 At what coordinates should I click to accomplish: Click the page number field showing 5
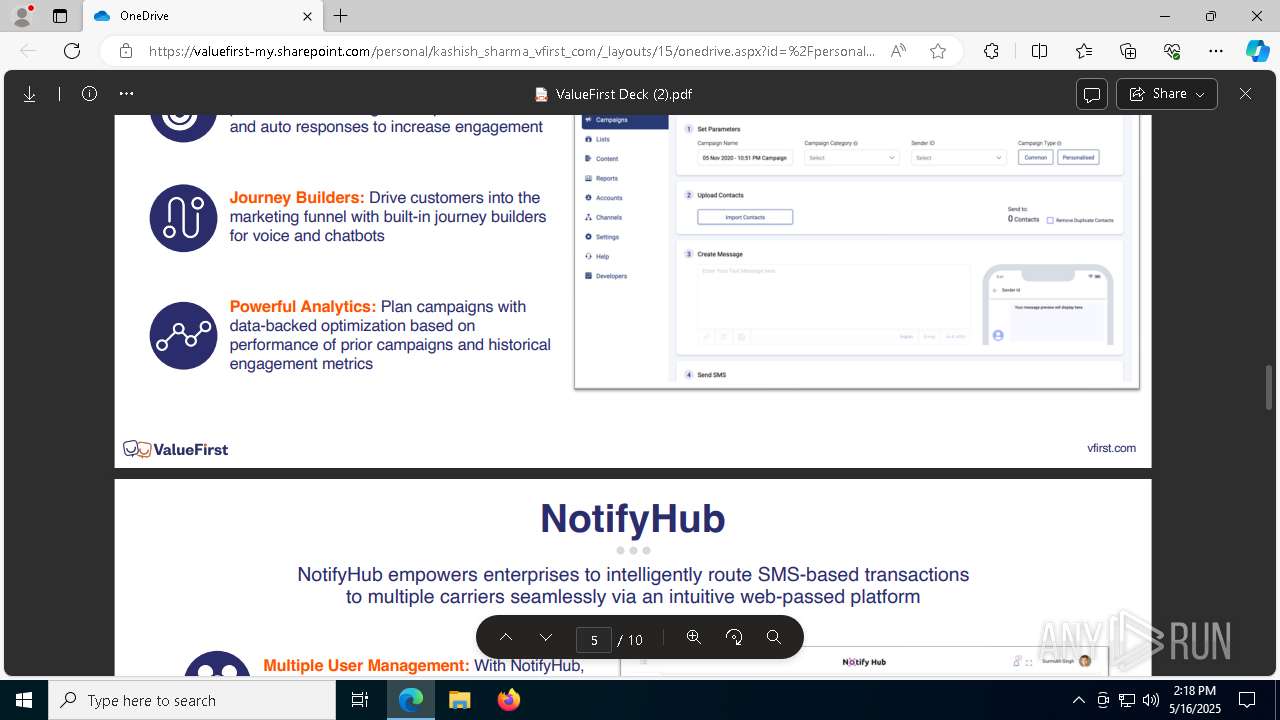tap(594, 639)
